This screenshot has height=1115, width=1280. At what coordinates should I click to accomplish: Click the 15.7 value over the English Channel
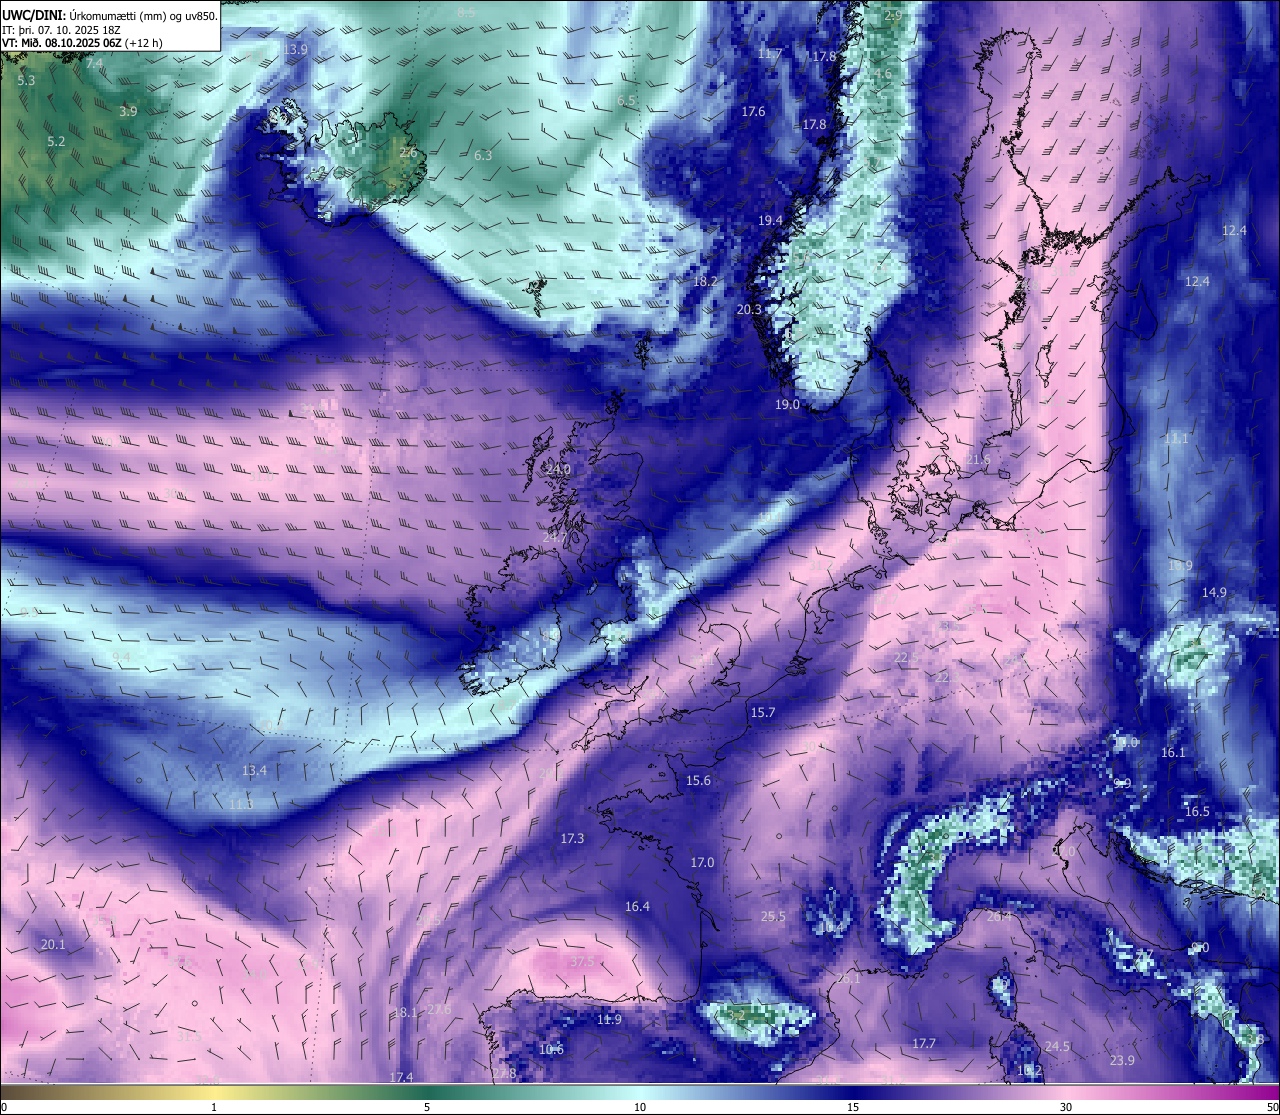pyautogui.click(x=763, y=713)
